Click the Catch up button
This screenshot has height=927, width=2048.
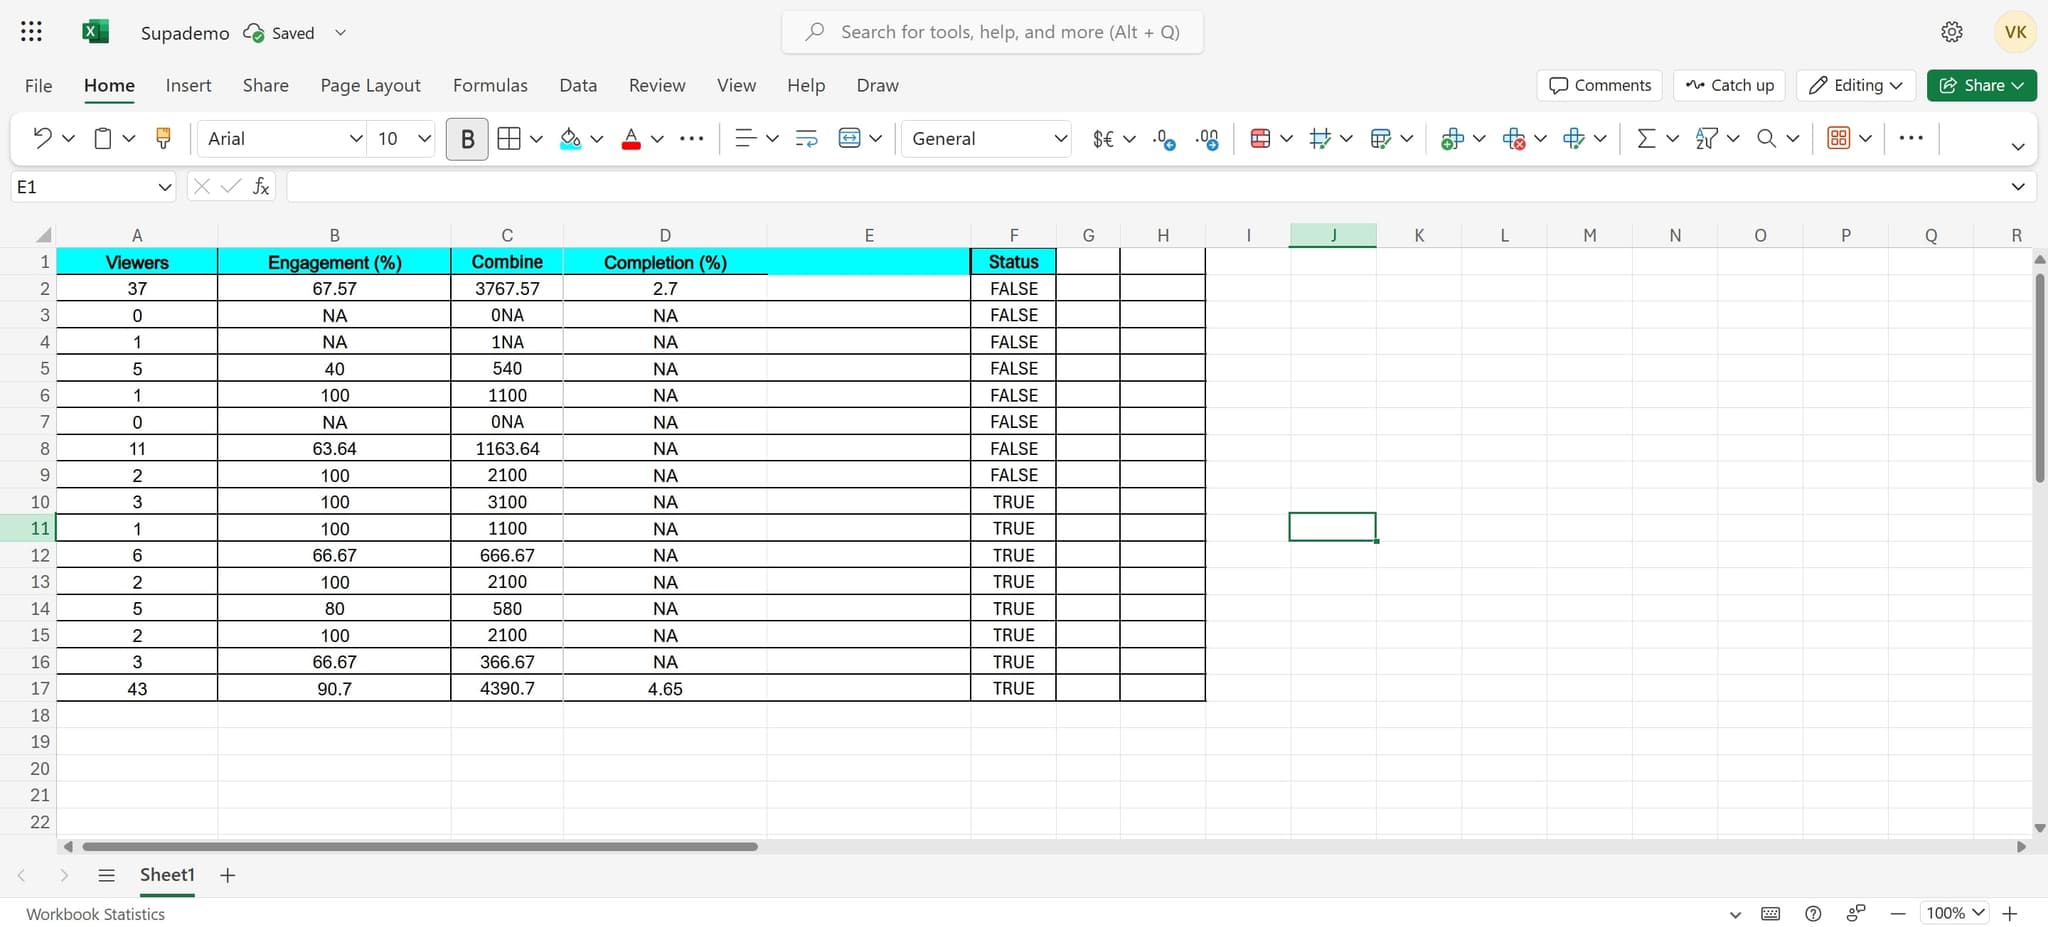coord(1729,85)
